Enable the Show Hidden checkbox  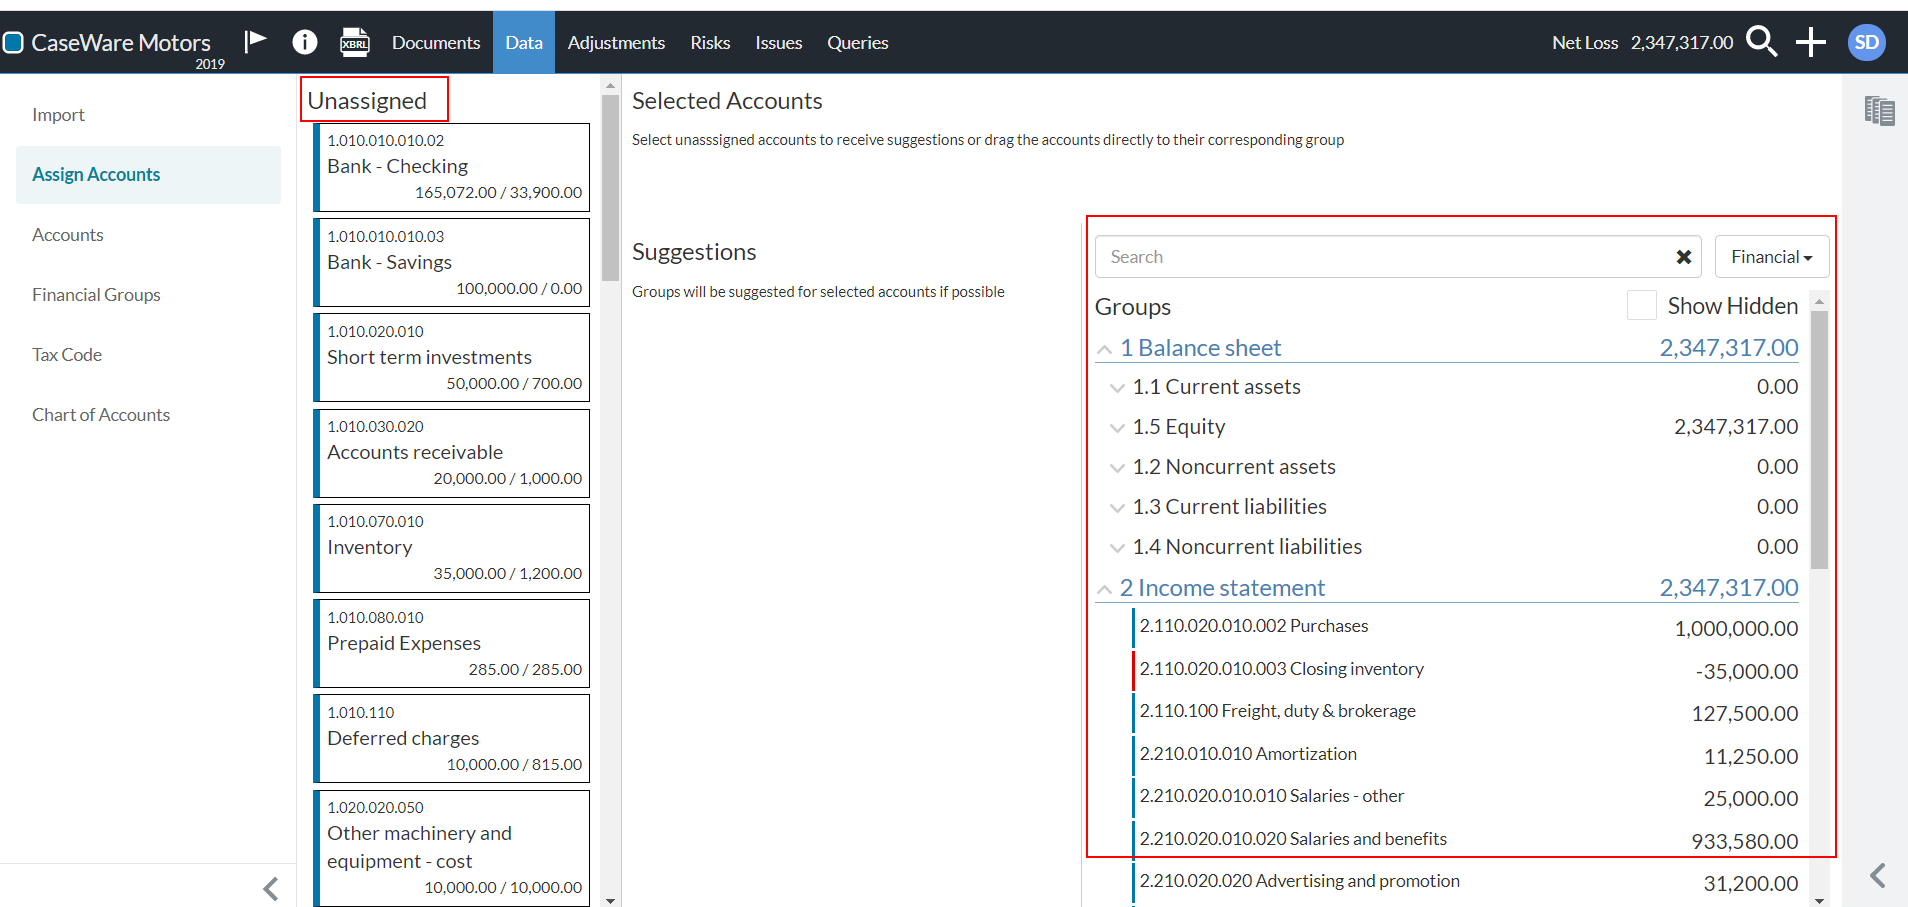tap(1641, 306)
